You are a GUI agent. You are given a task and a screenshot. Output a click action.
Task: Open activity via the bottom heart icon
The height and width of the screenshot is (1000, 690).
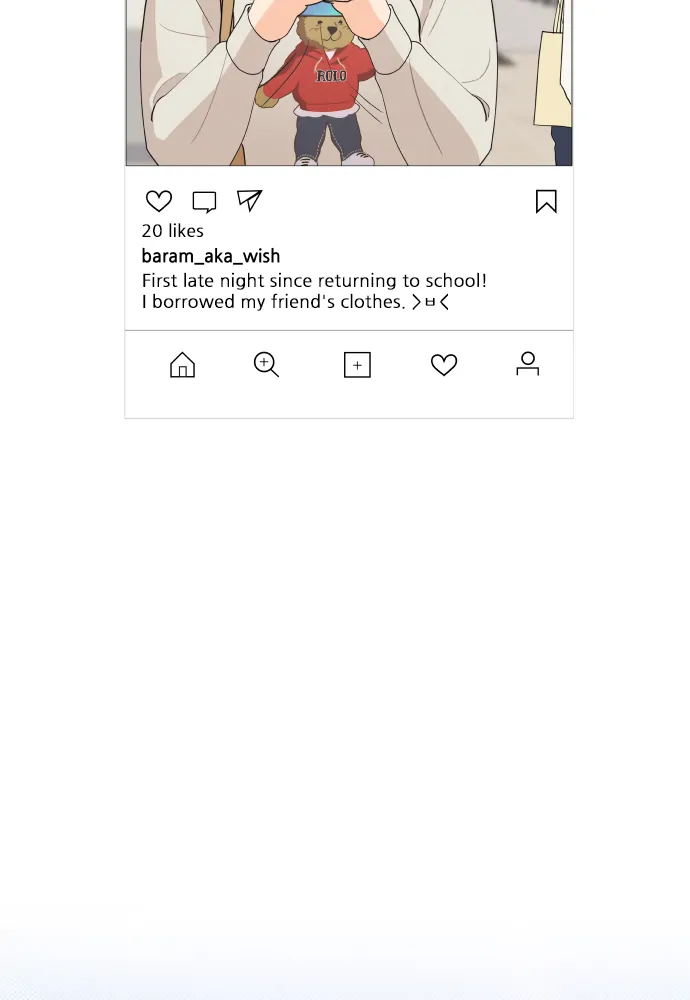(444, 365)
